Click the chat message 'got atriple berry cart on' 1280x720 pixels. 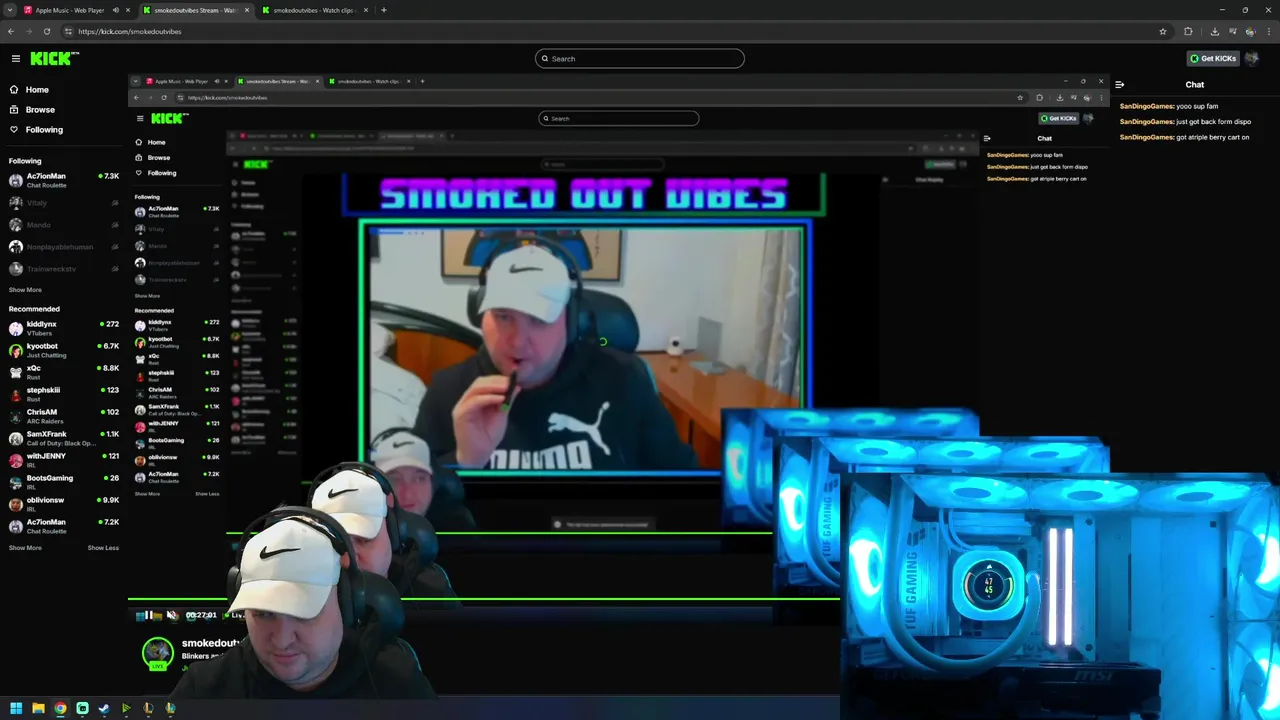pos(1213,137)
